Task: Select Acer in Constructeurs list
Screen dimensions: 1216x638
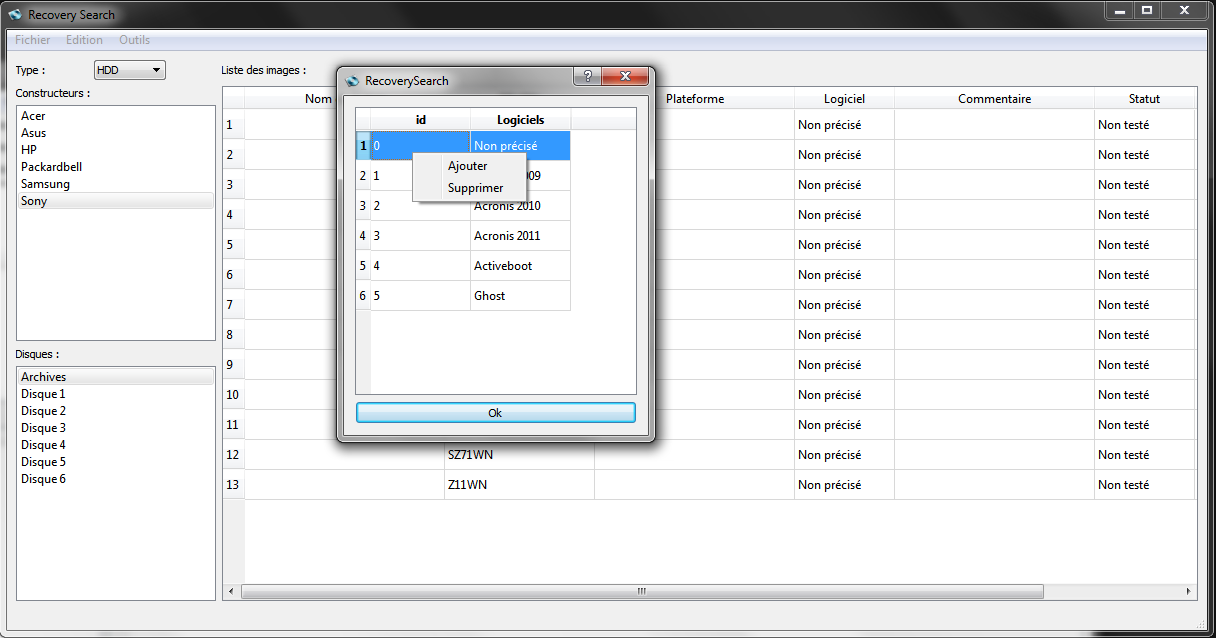Action: tap(33, 116)
